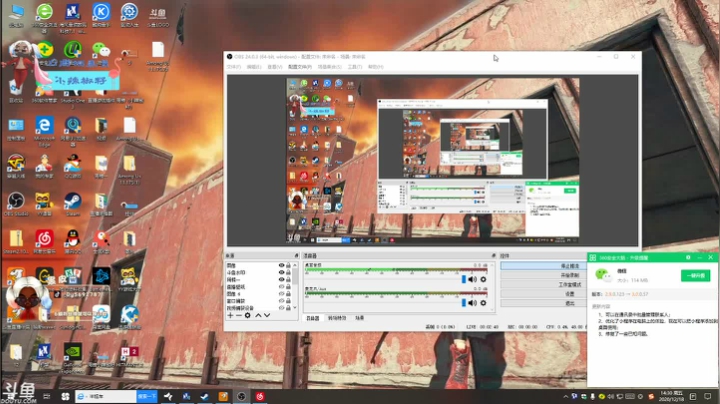720x404 pixels.
Task: Toggle visibility of first 图像 source
Action: (x=281, y=265)
